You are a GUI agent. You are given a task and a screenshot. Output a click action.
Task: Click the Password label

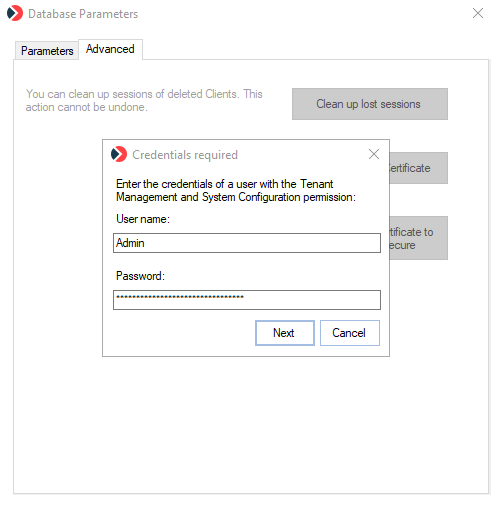(x=140, y=276)
